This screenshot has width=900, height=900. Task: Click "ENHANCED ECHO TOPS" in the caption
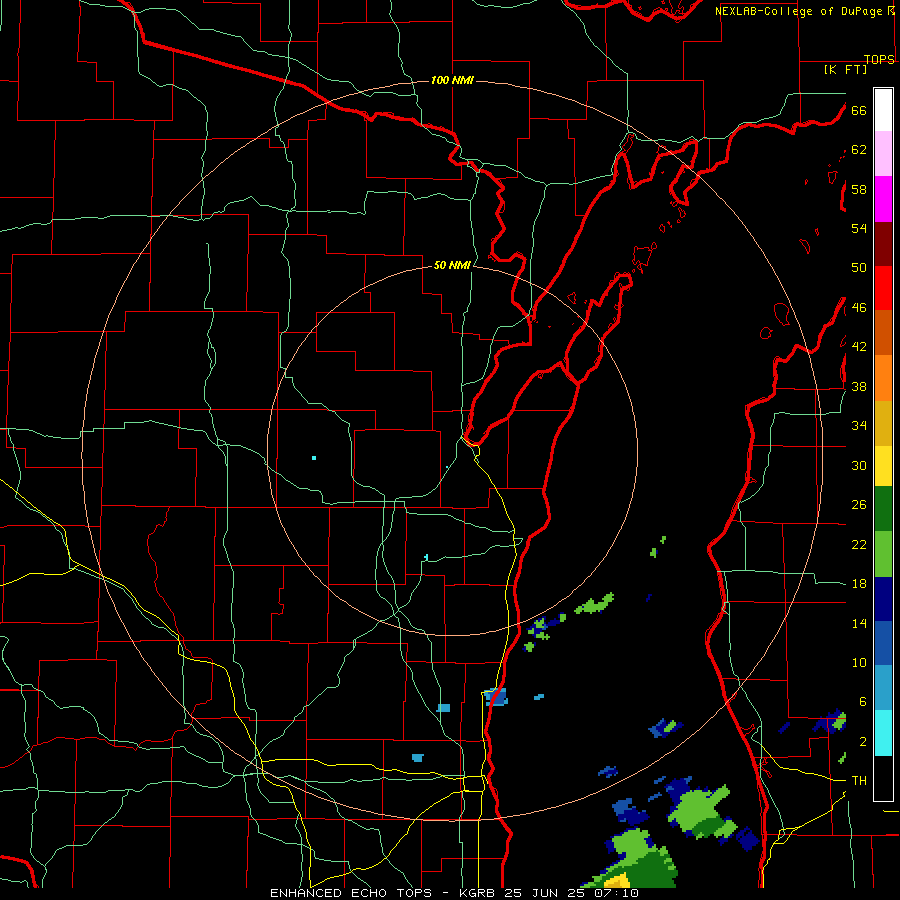coord(350,893)
